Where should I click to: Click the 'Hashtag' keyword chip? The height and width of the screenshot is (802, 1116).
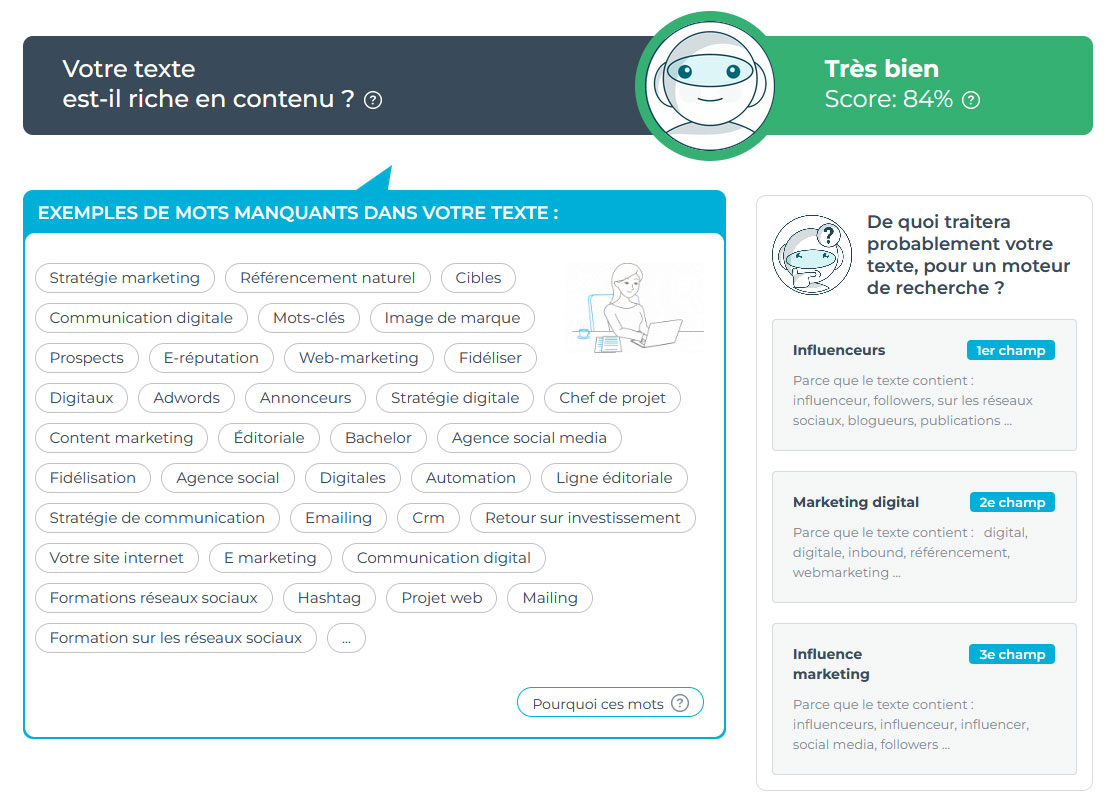coord(329,598)
